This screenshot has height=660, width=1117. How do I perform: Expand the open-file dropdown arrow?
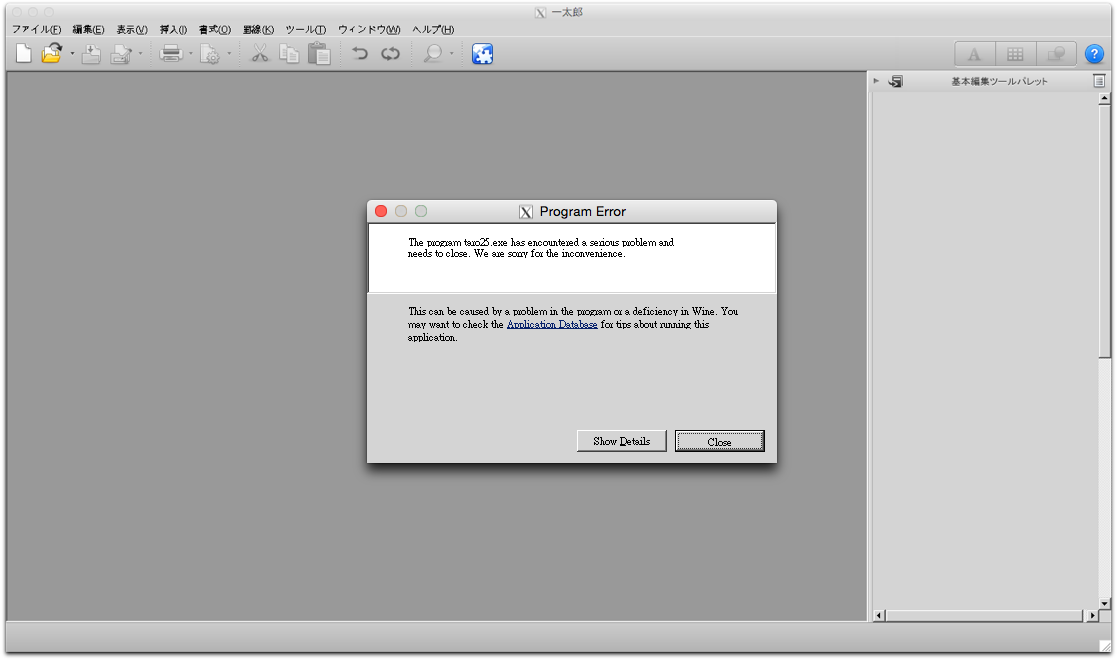(72, 54)
